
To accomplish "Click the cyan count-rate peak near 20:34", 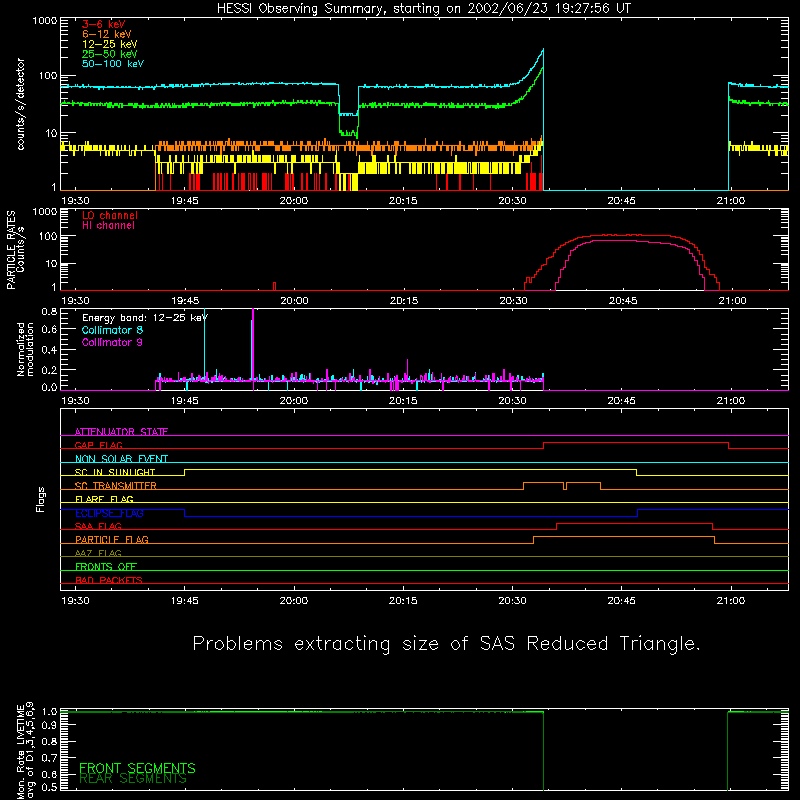I will click(542, 50).
